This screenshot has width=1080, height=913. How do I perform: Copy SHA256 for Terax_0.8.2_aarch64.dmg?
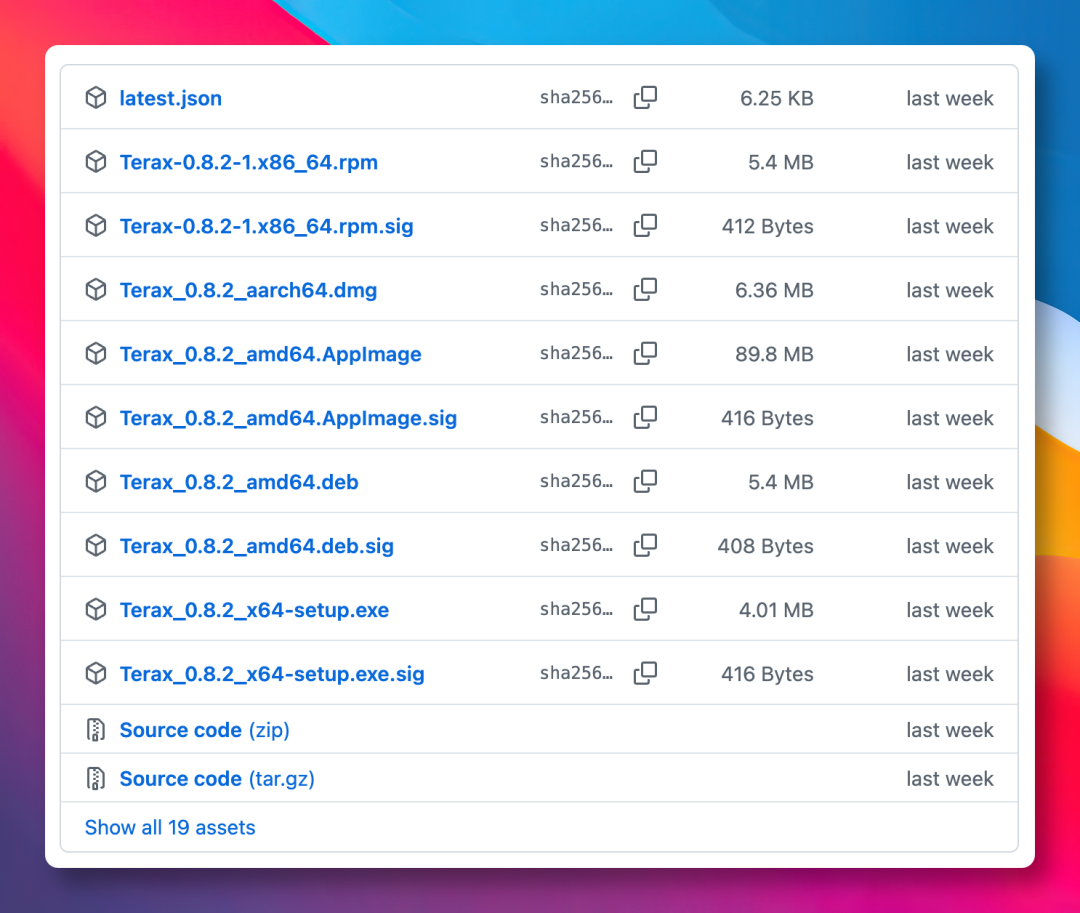(x=645, y=290)
